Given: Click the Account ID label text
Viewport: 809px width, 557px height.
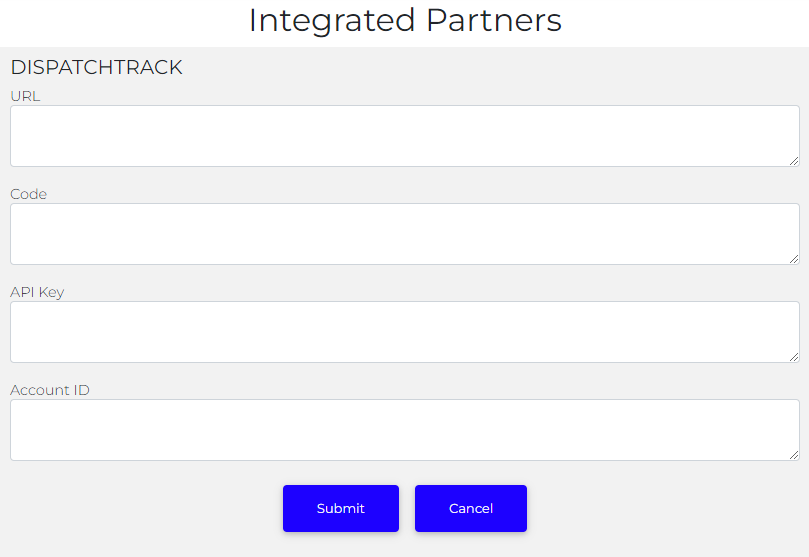Looking at the screenshot, I should 50,390.
